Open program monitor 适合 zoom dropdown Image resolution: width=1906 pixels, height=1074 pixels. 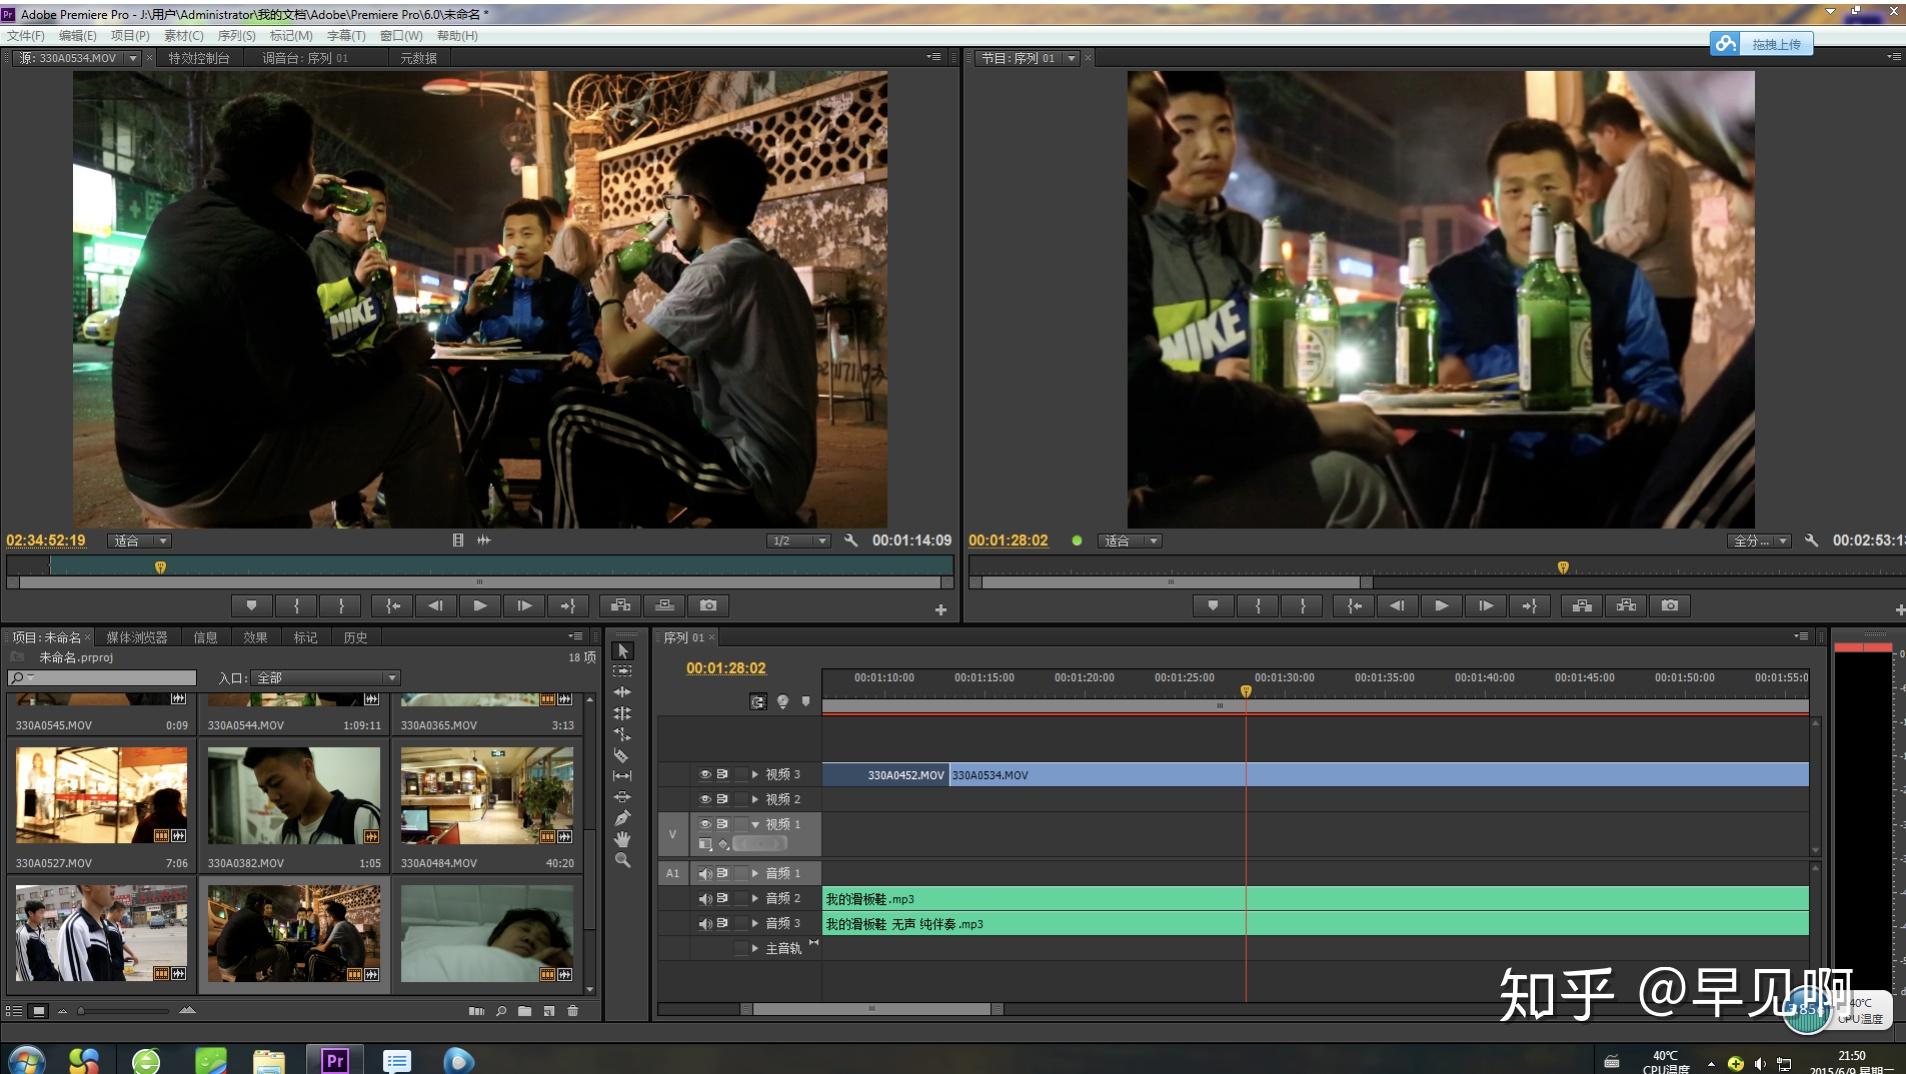tap(1130, 541)
